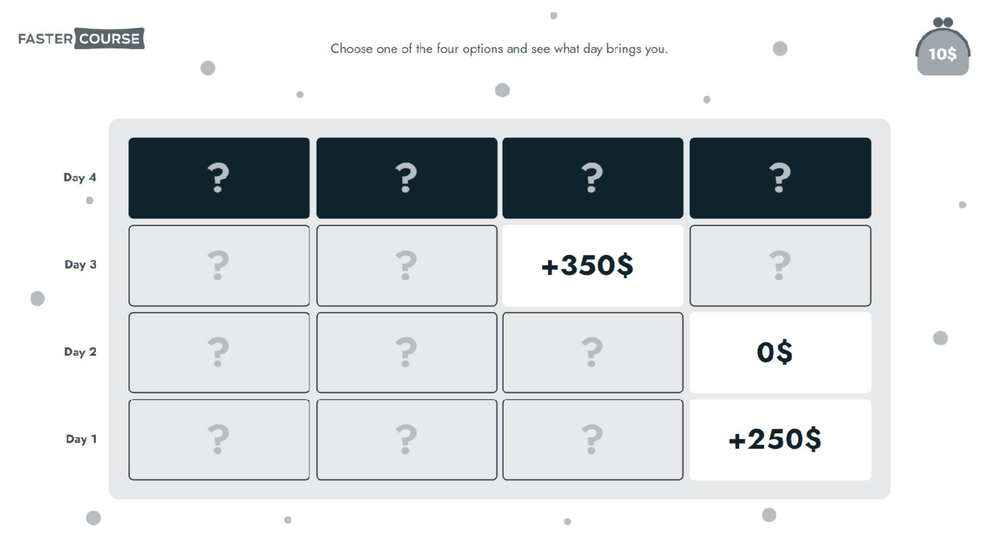
Task: Click the Day 4 row label
Action: tap(80, 178)
